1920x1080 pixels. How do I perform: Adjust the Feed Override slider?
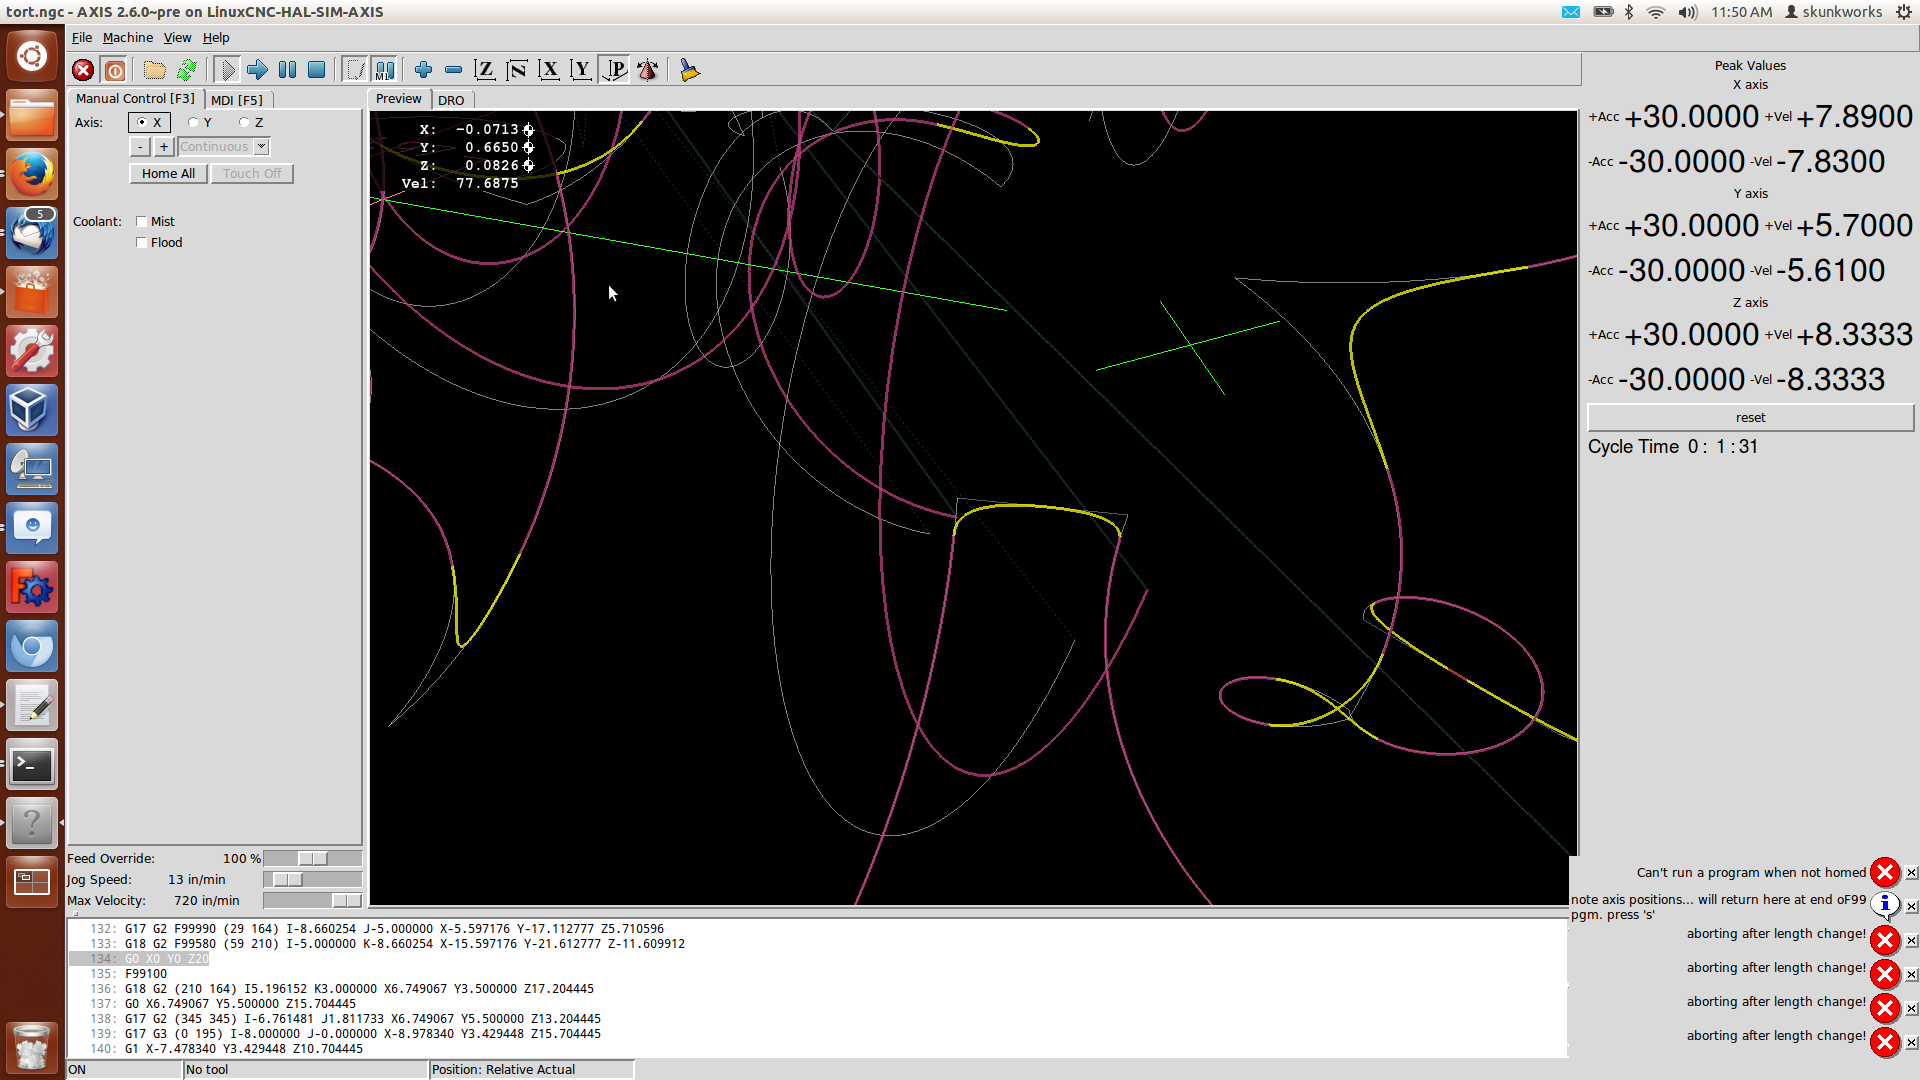pyautogui.click(x=313, y=859)
